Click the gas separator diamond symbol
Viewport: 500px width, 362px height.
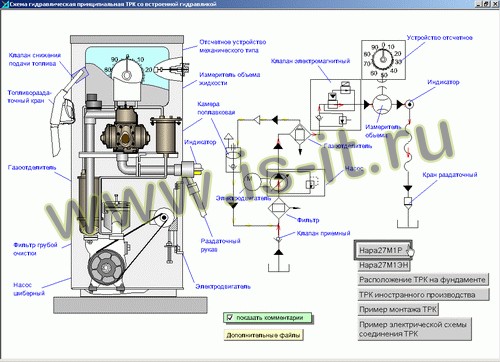tap(300, 134)
